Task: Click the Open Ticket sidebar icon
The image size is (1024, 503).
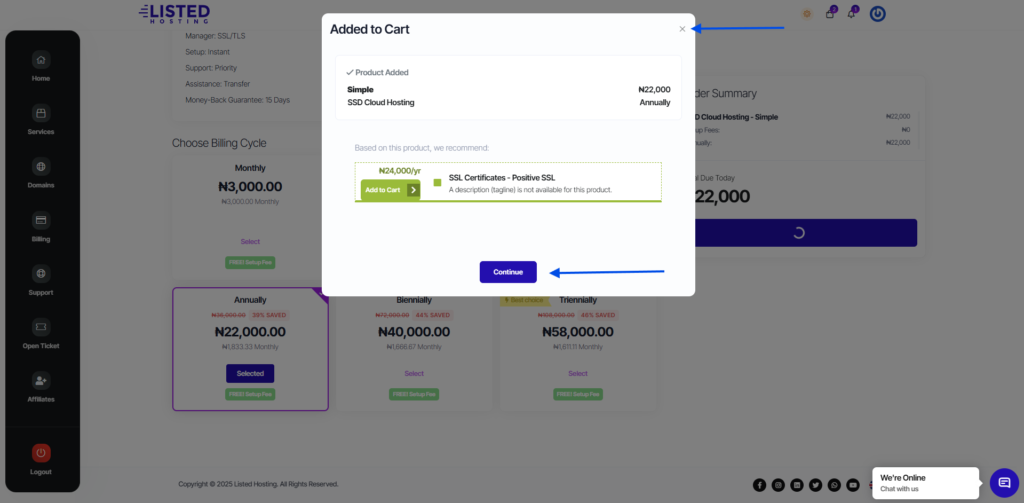Action: pos(41,327)
